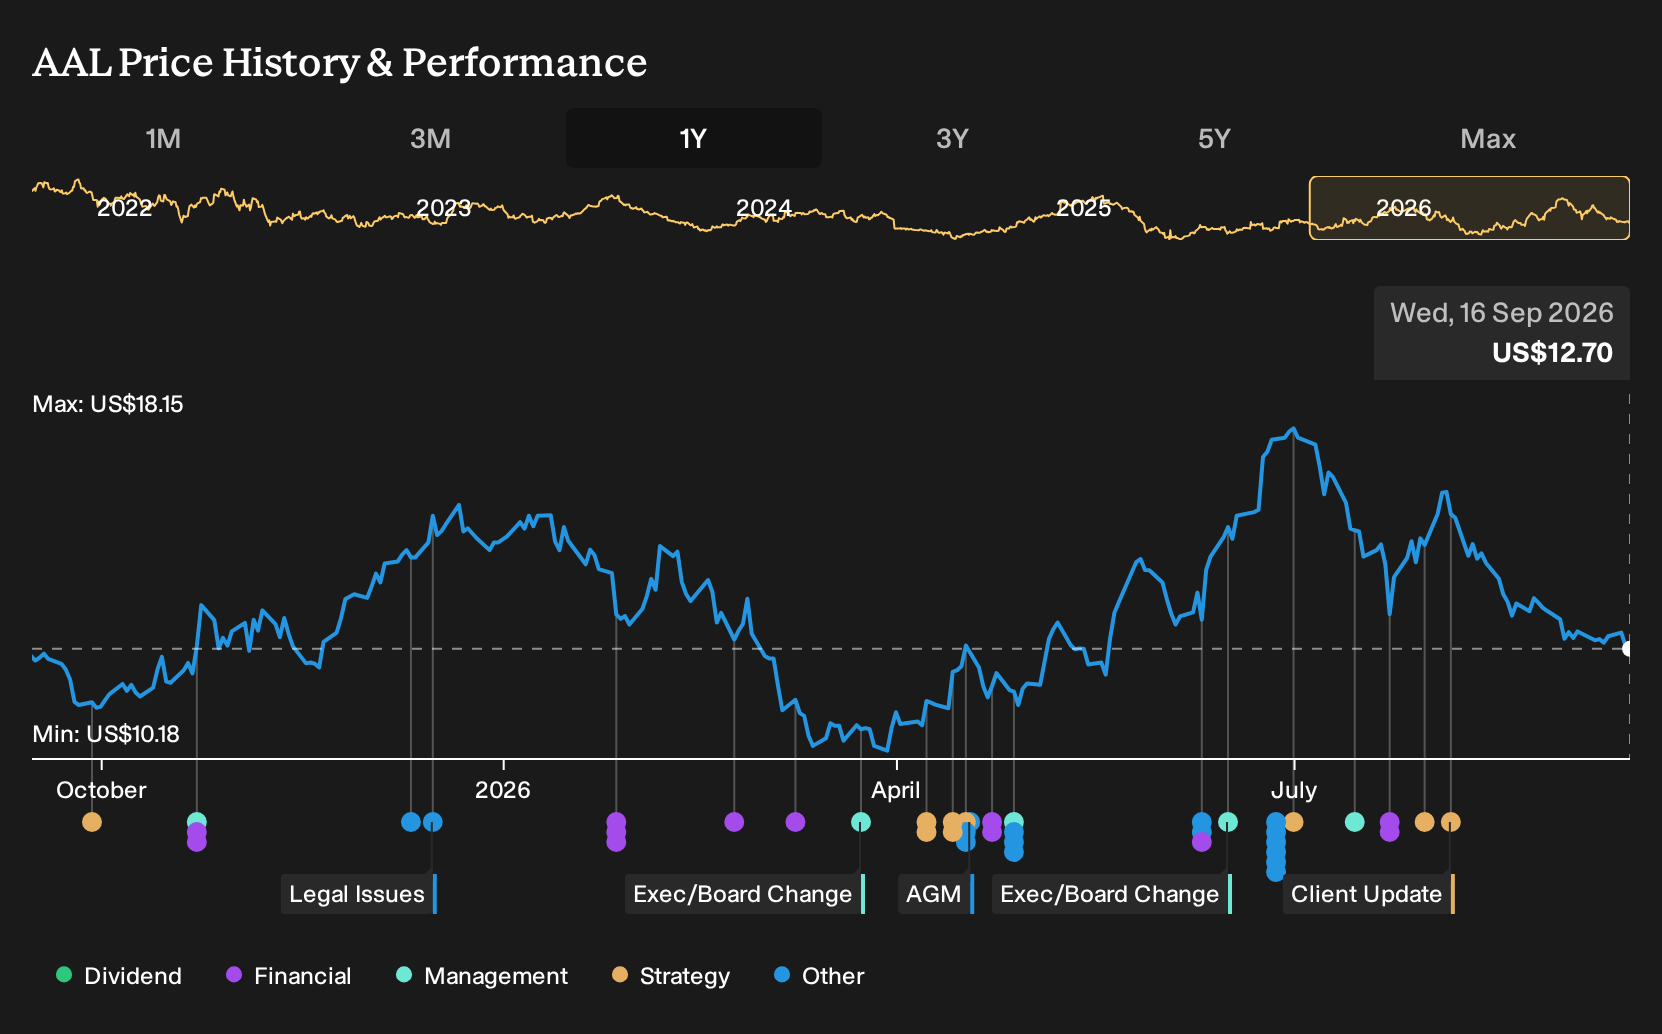Click the blue Other dot above Legal Issues
Screen dimensions: 1662x1034
(x=433, y=822)
